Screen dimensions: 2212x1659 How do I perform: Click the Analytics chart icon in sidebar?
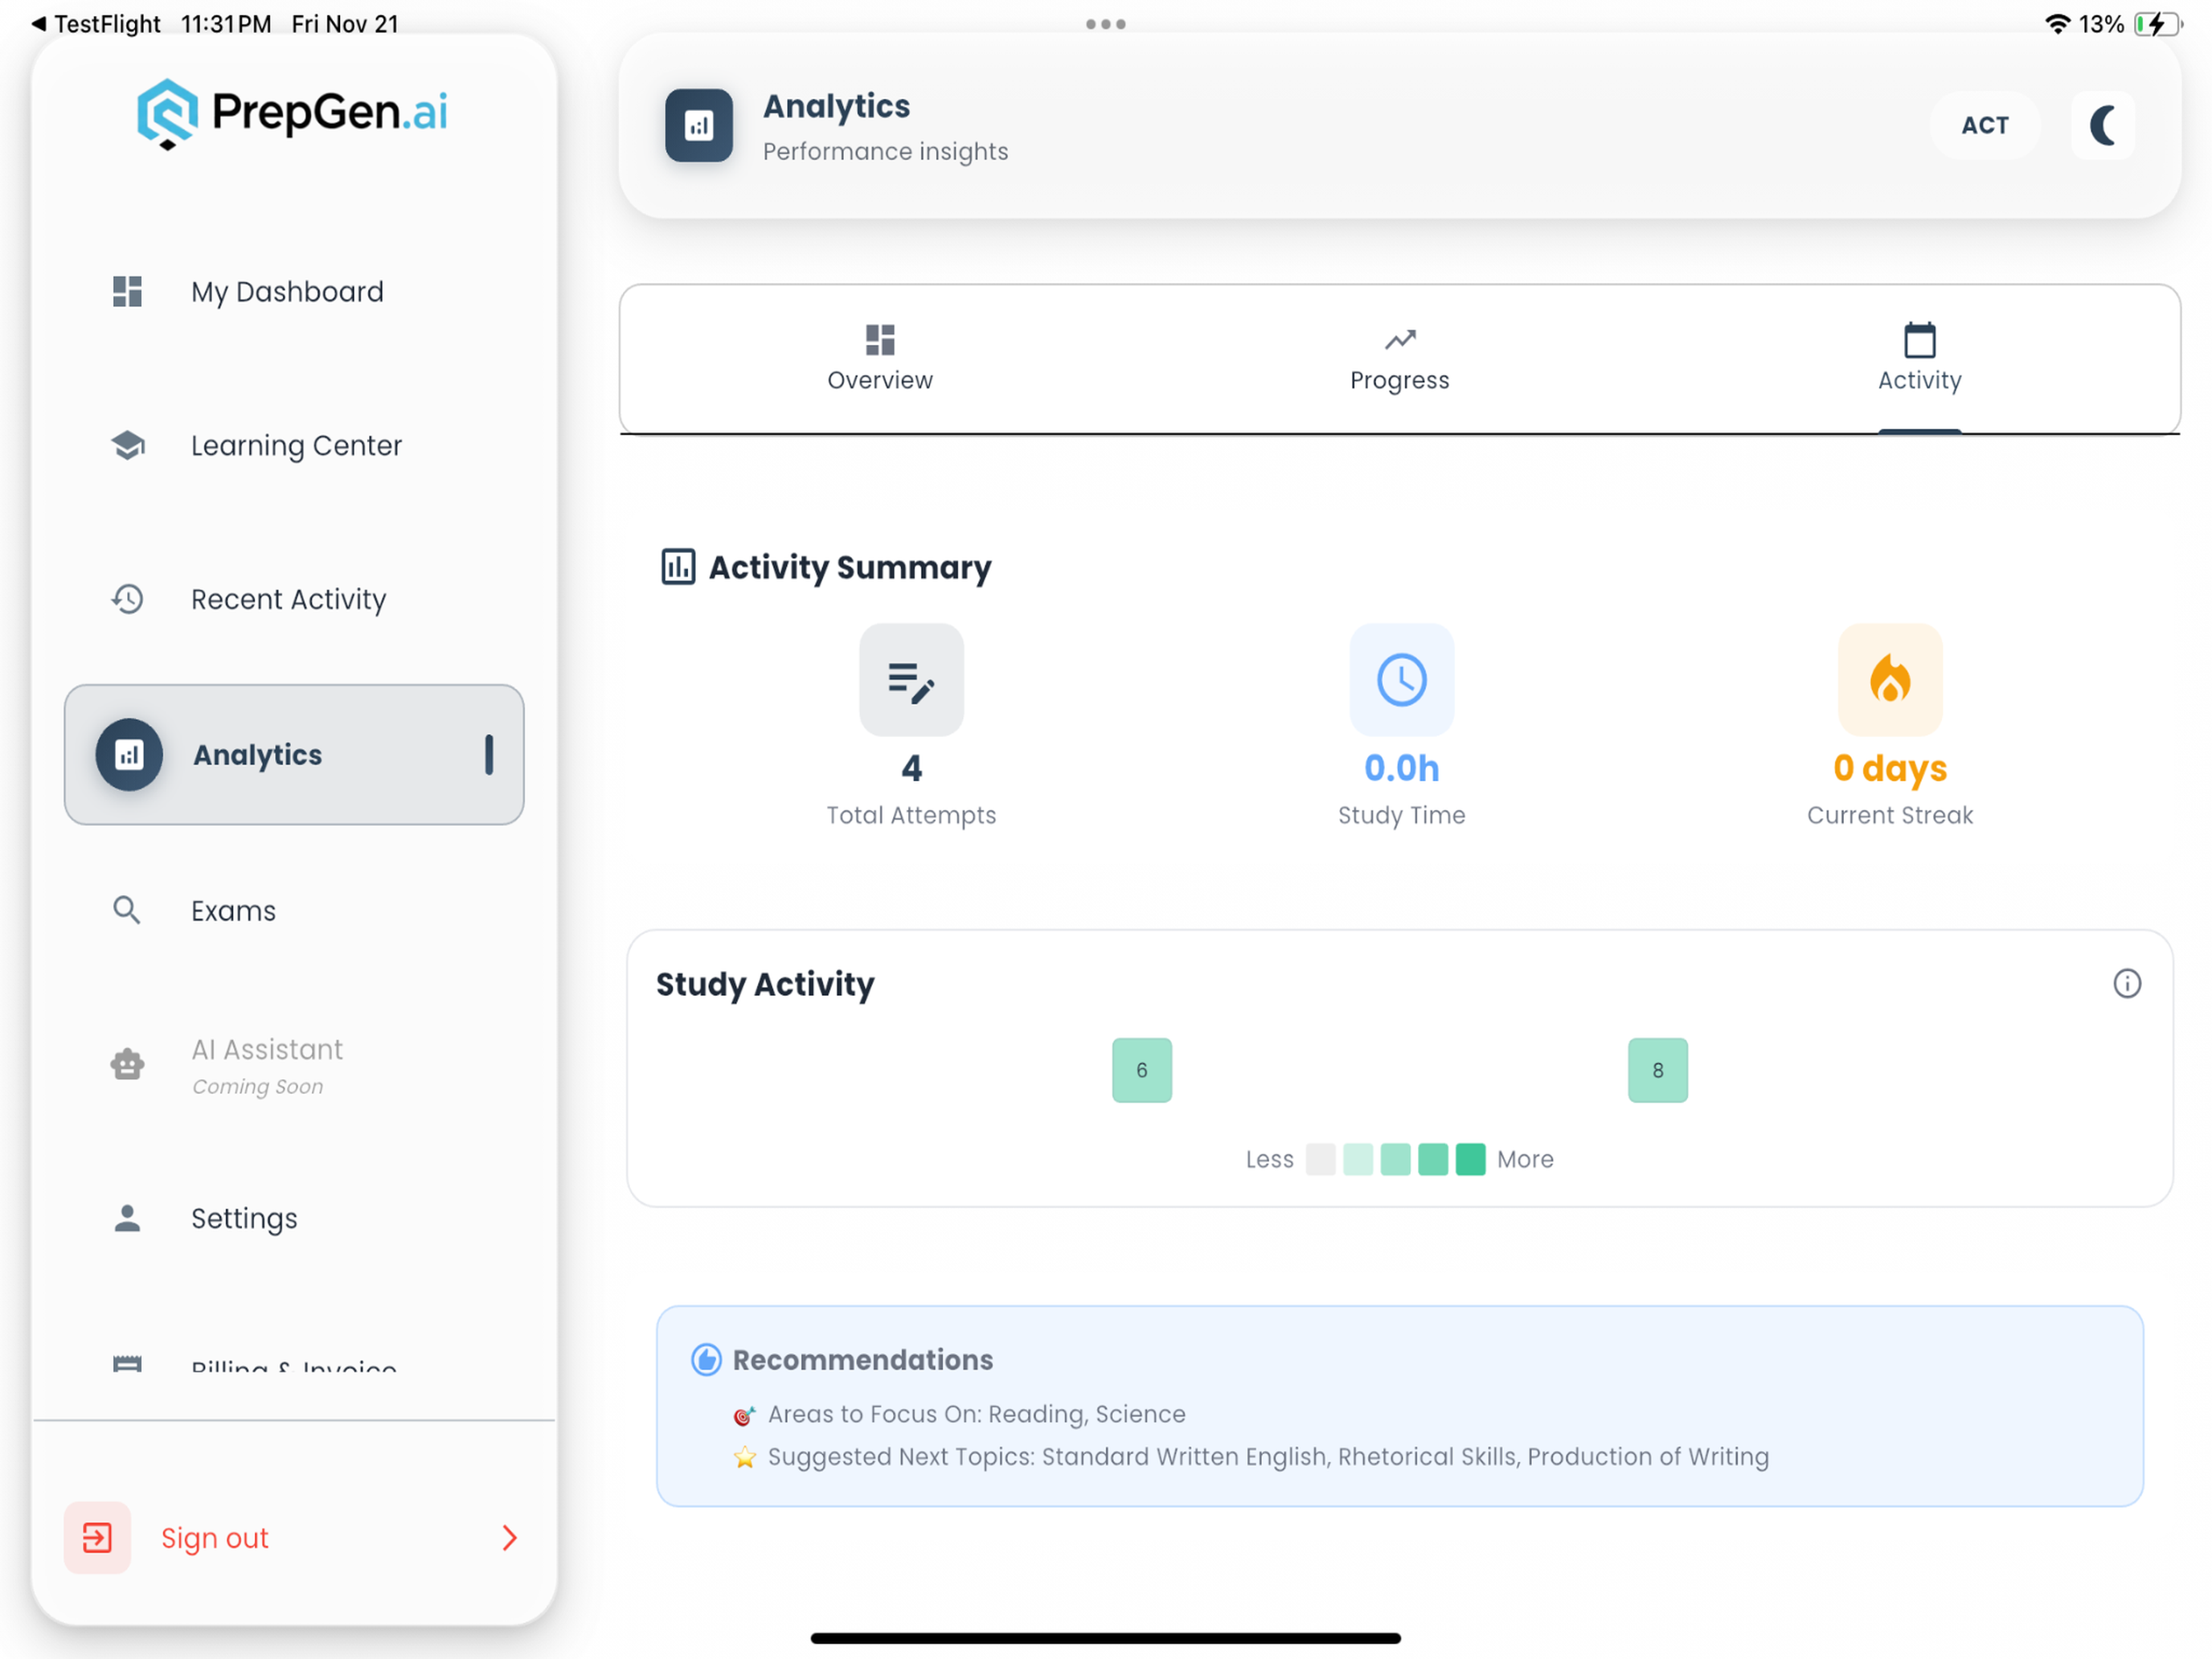point(129,755)
